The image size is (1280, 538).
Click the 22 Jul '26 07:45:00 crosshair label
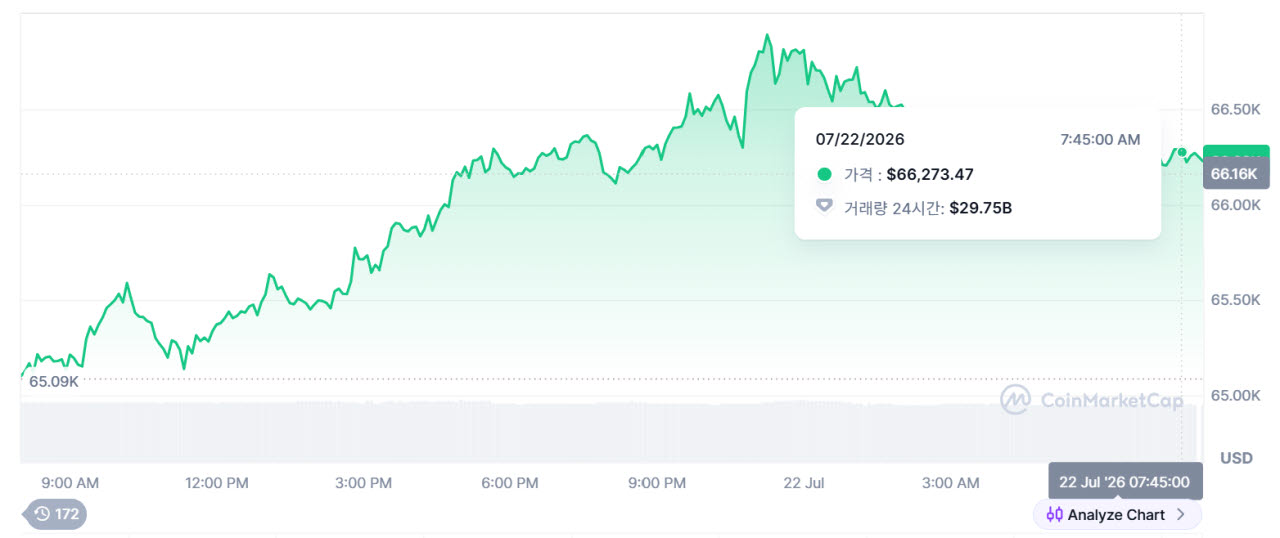tap(1125, 482)
